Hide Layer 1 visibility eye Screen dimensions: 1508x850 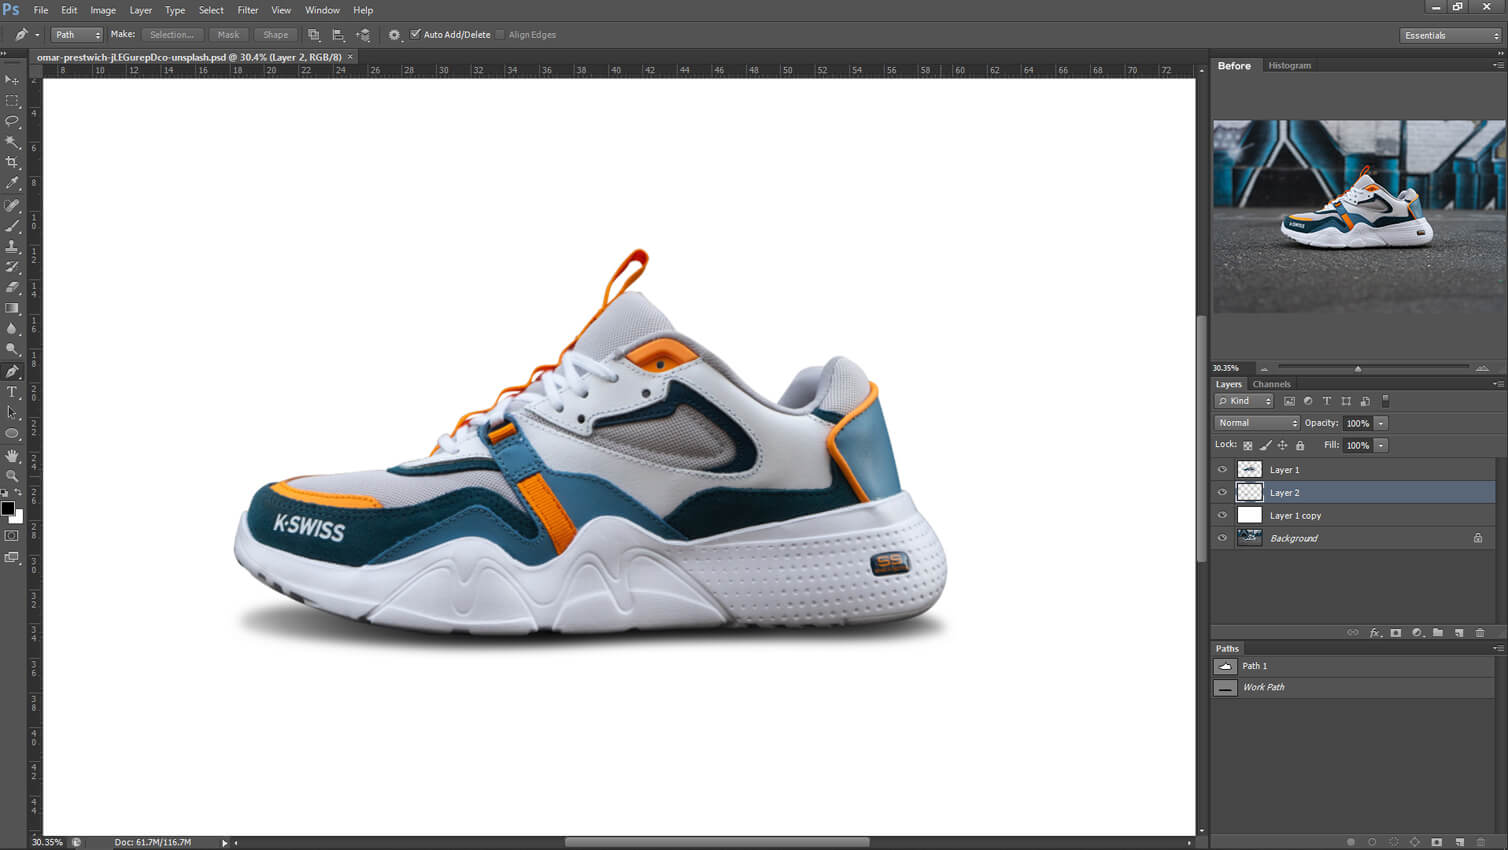click(1222, 470)
